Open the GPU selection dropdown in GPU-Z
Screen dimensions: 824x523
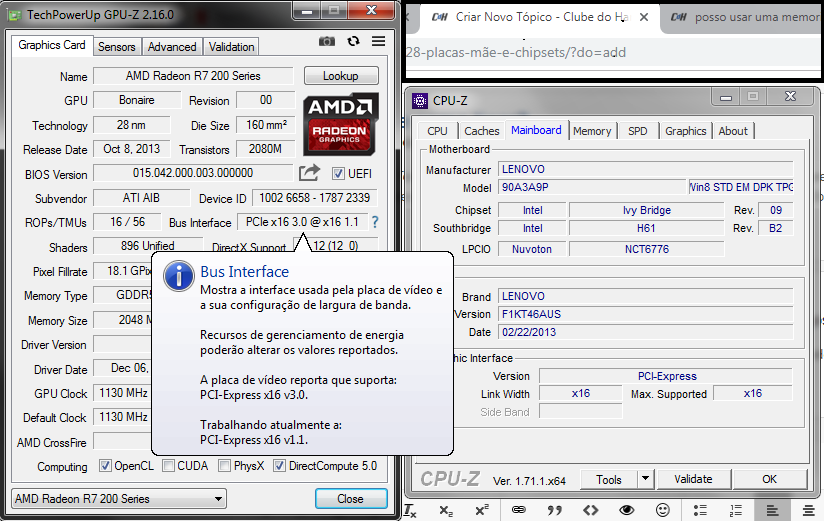point(119,498)
